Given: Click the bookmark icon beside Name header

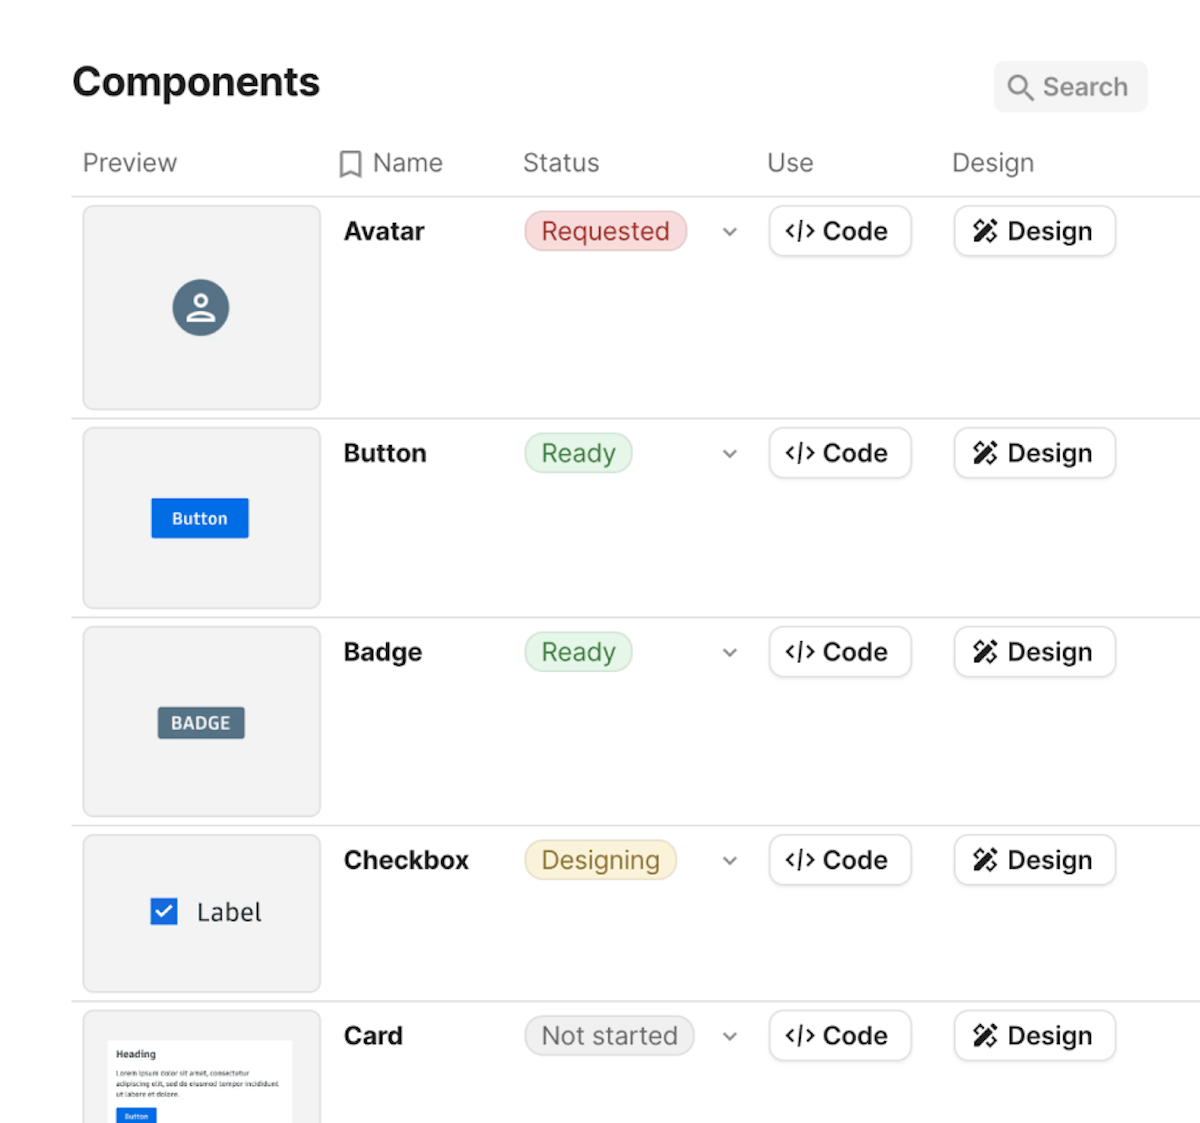Looking at the screenshot, I should click(x=350, y=164).
